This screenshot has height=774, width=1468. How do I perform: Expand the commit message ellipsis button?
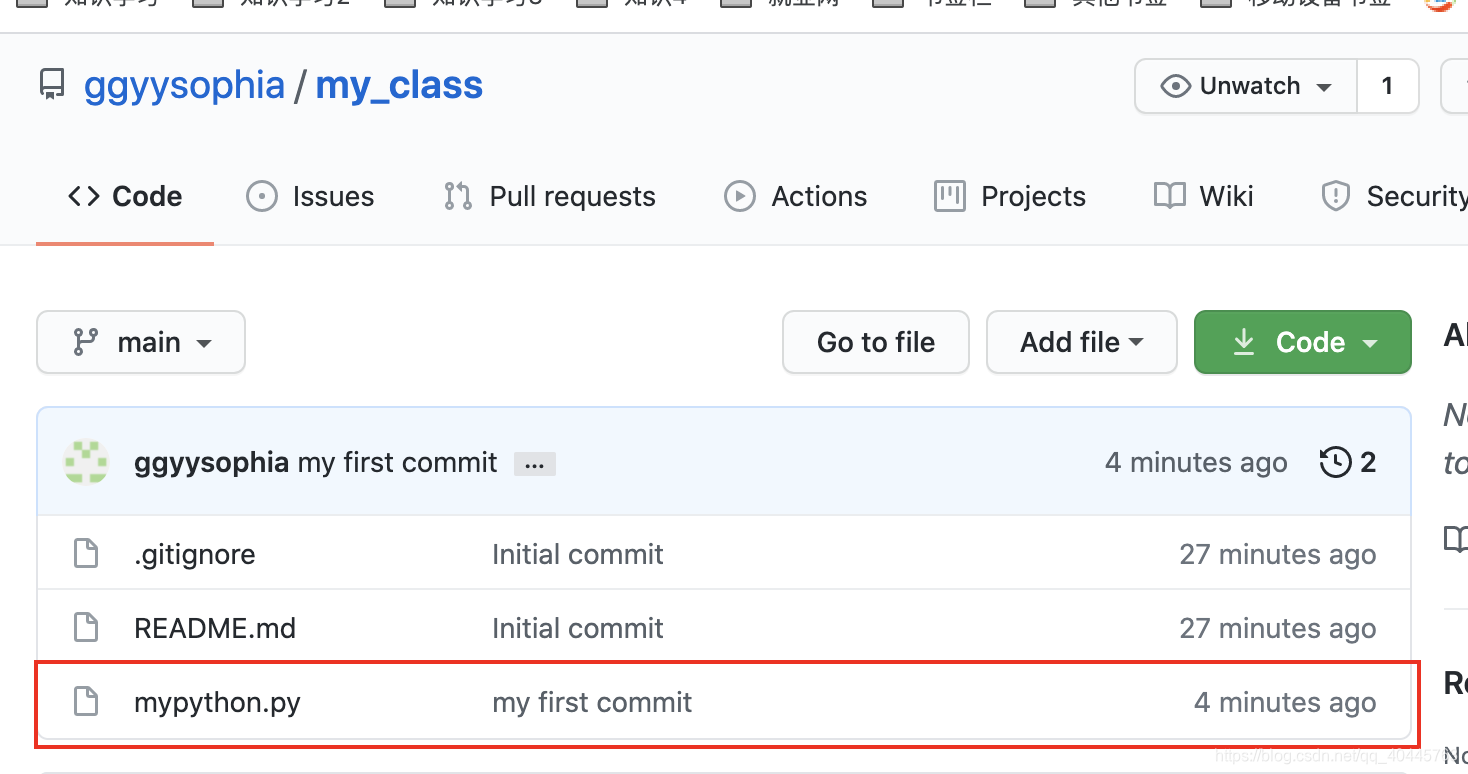coord(534,464)
